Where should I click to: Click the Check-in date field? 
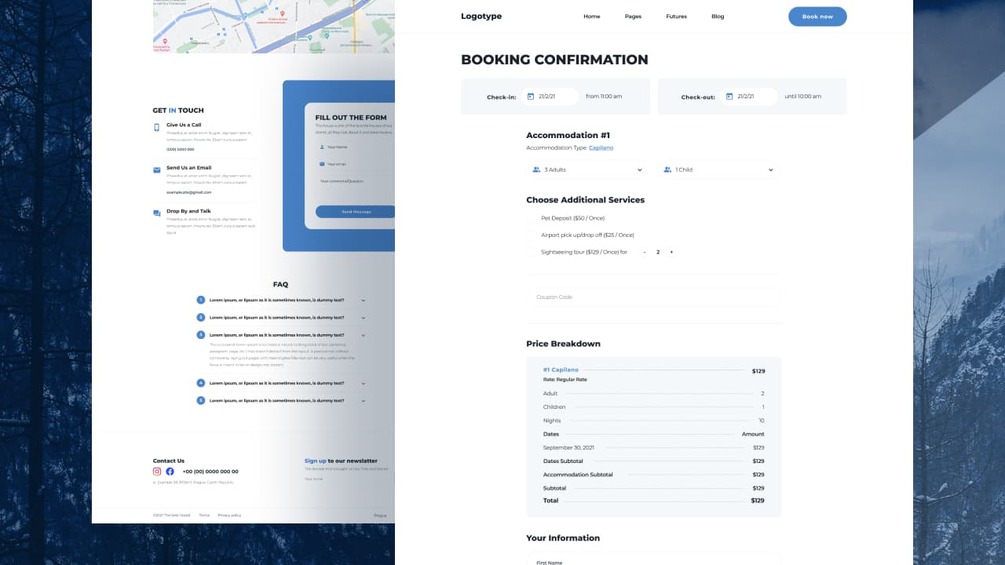click(x=550, y=97)
